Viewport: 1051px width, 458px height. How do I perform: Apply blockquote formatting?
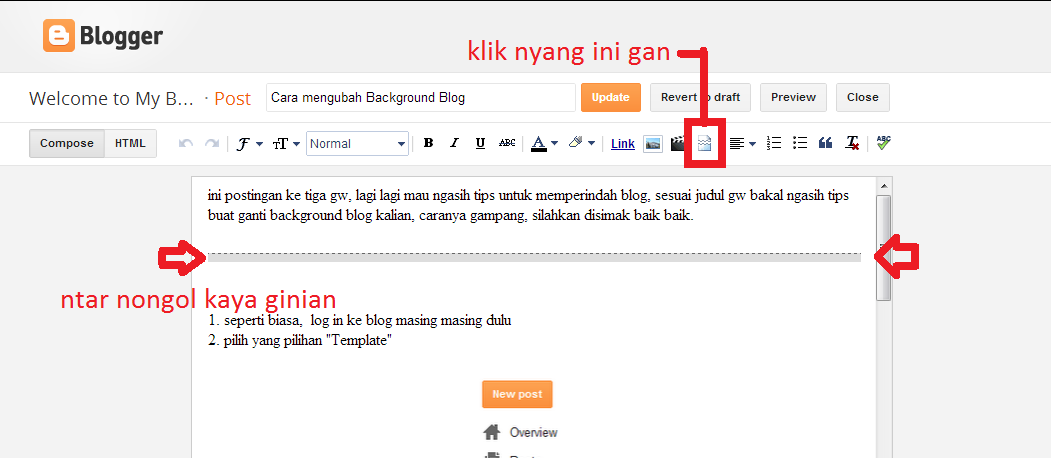pos(826,143)
